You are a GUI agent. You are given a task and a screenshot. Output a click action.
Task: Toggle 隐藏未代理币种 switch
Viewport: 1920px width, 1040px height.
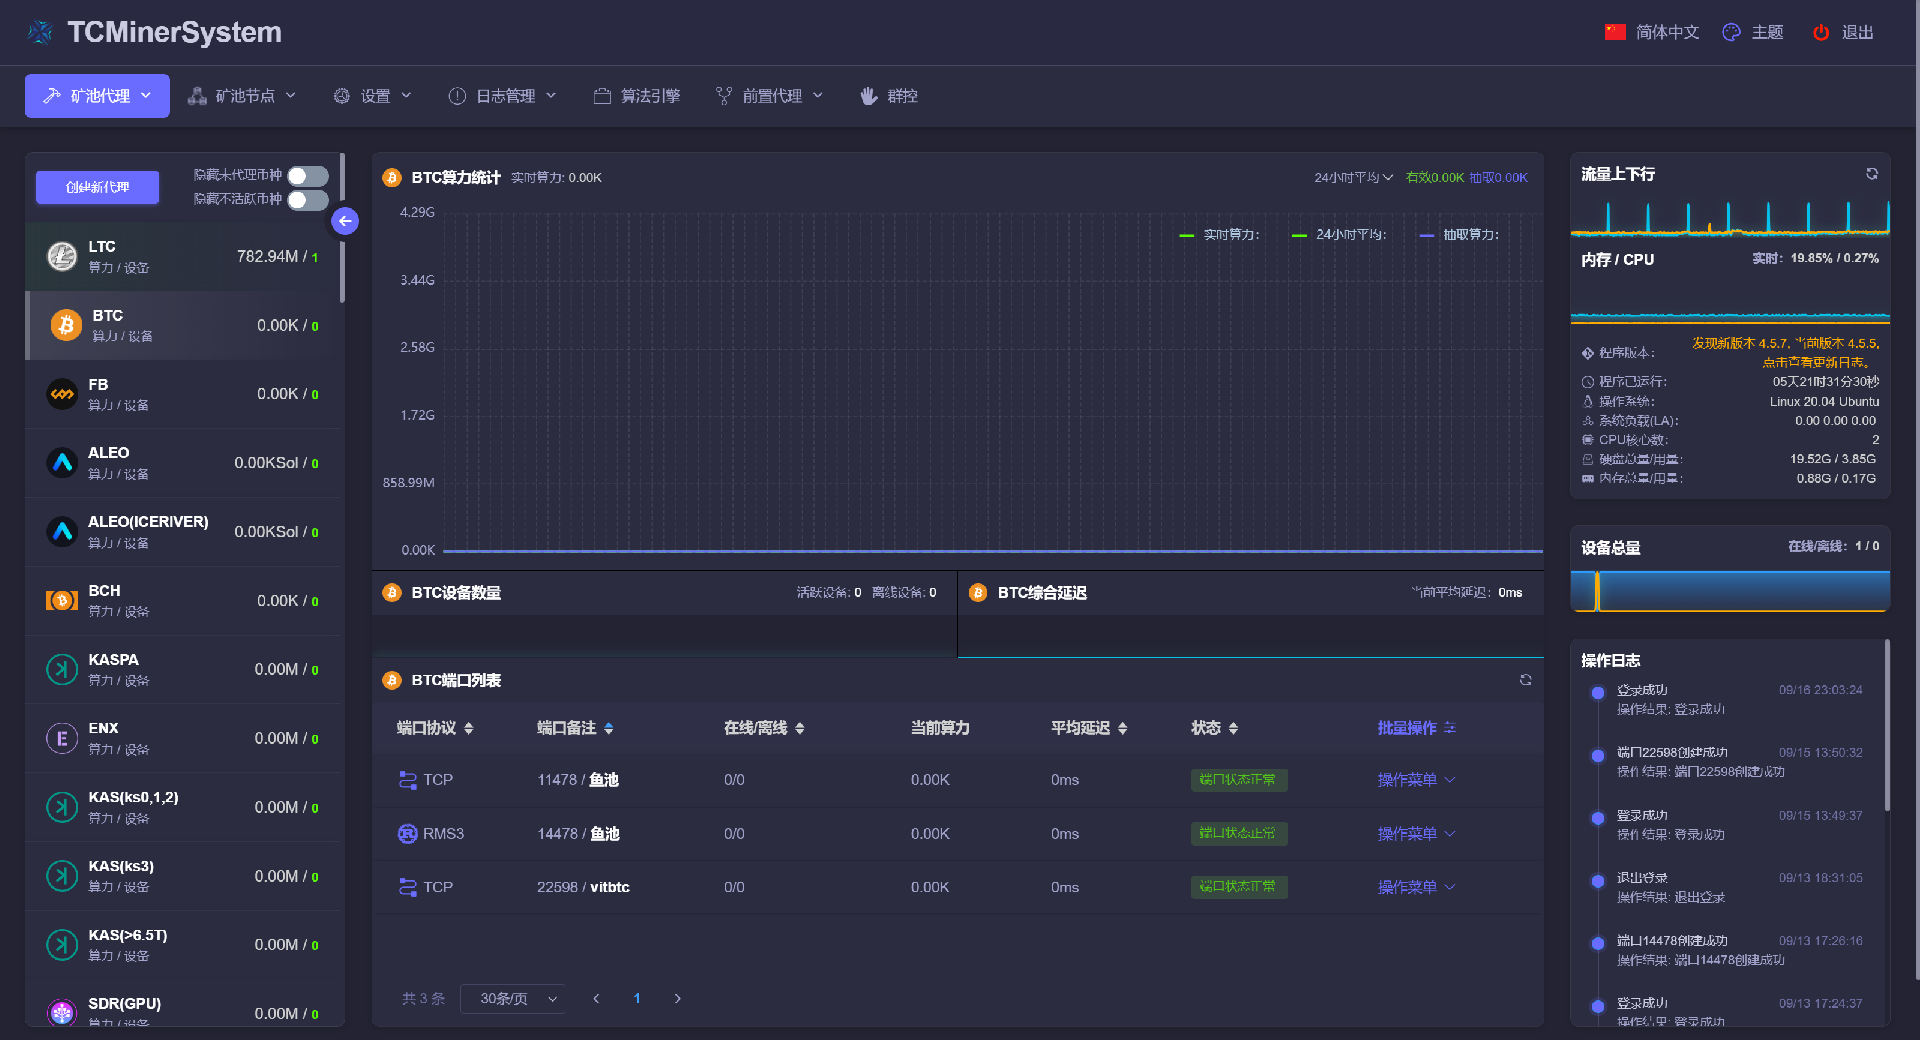pos(308,176)
